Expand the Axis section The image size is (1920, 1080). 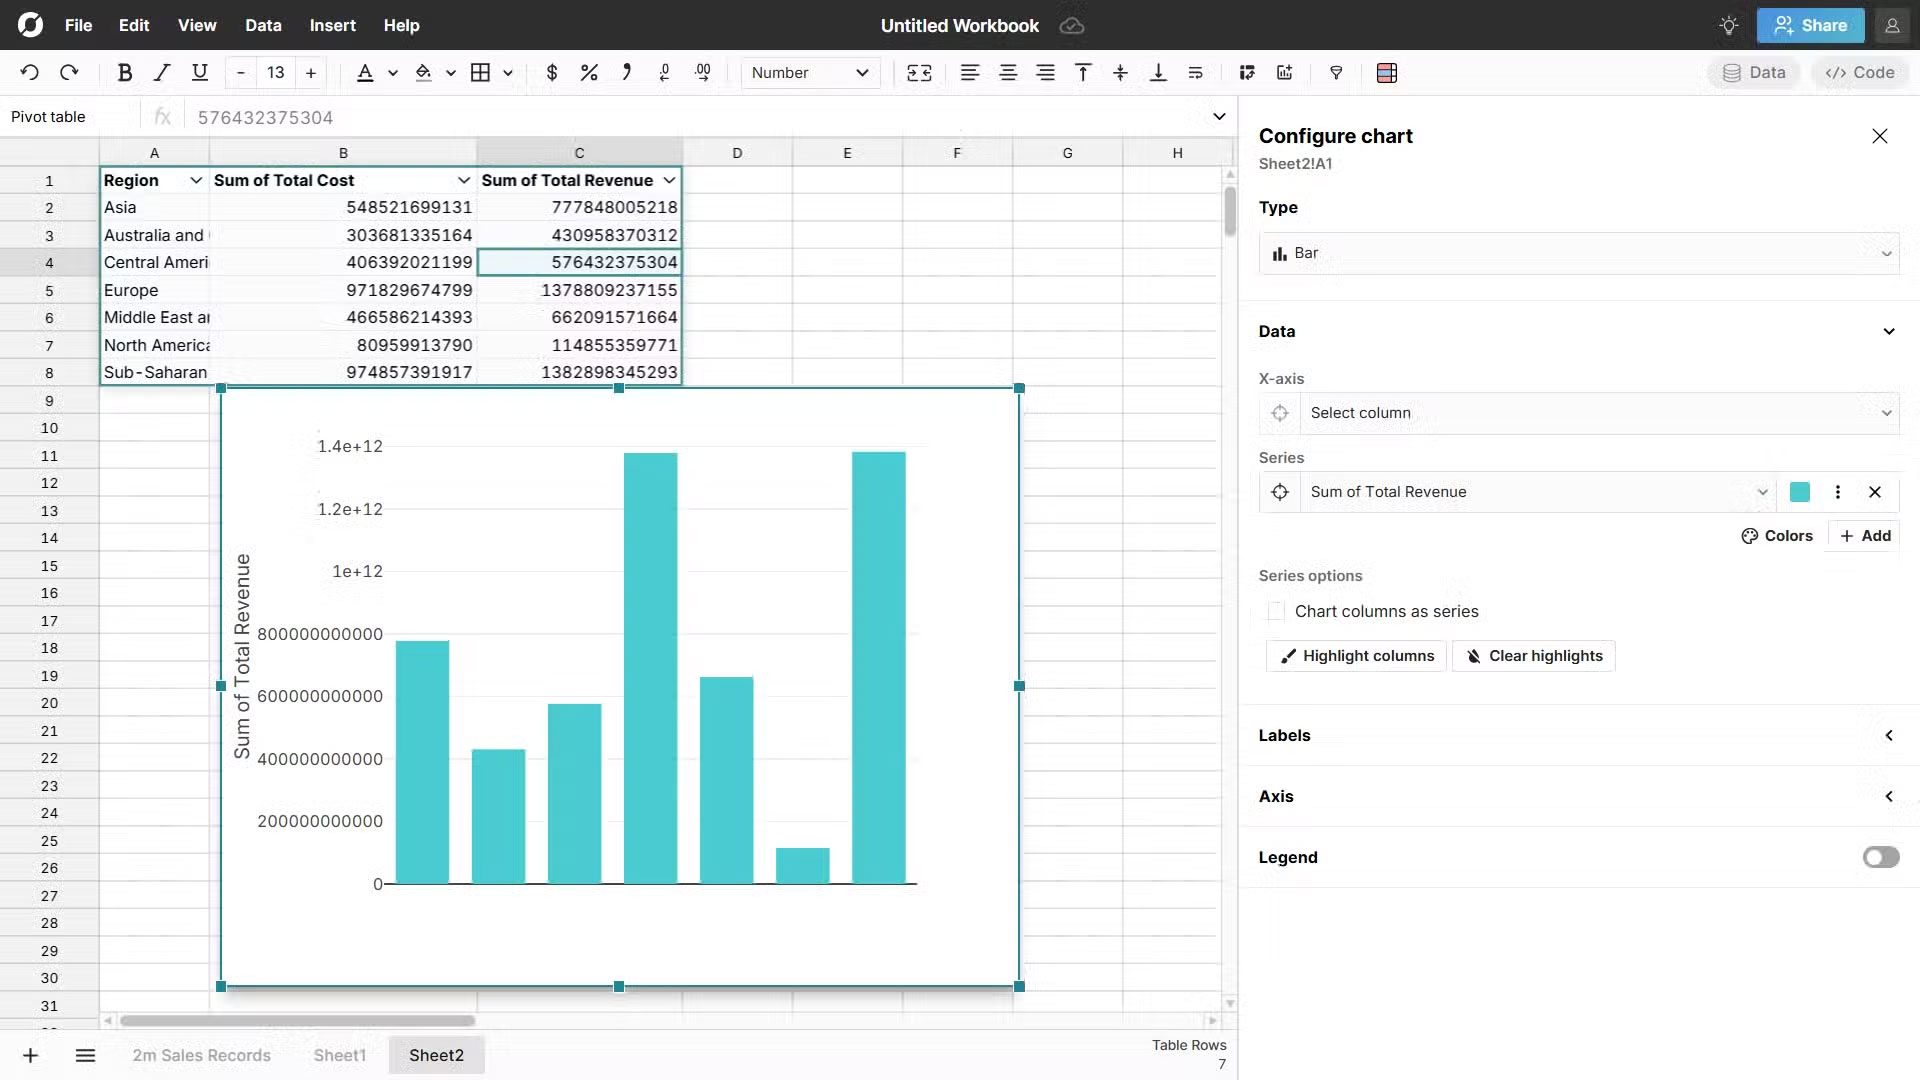pos(1889,796)
